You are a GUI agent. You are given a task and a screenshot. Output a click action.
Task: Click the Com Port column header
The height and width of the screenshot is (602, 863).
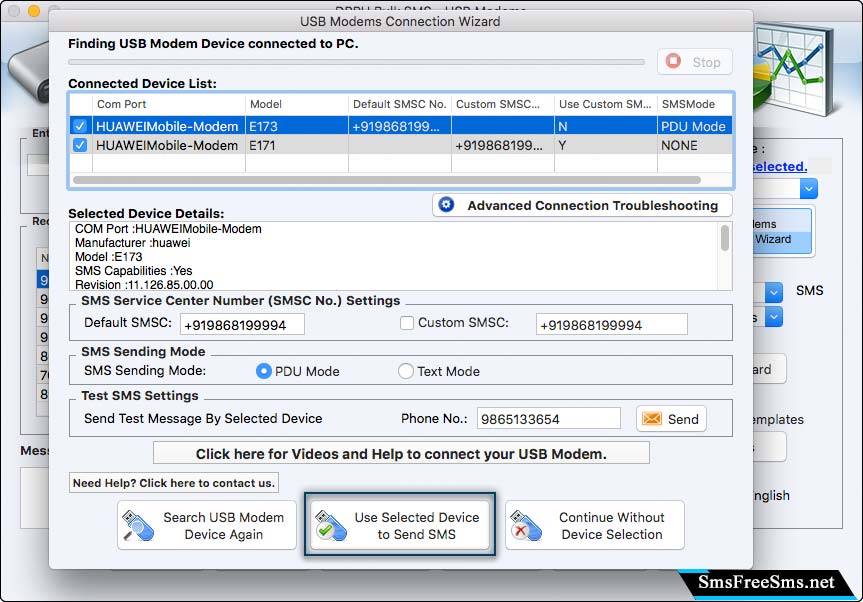[x=168, y=104]
